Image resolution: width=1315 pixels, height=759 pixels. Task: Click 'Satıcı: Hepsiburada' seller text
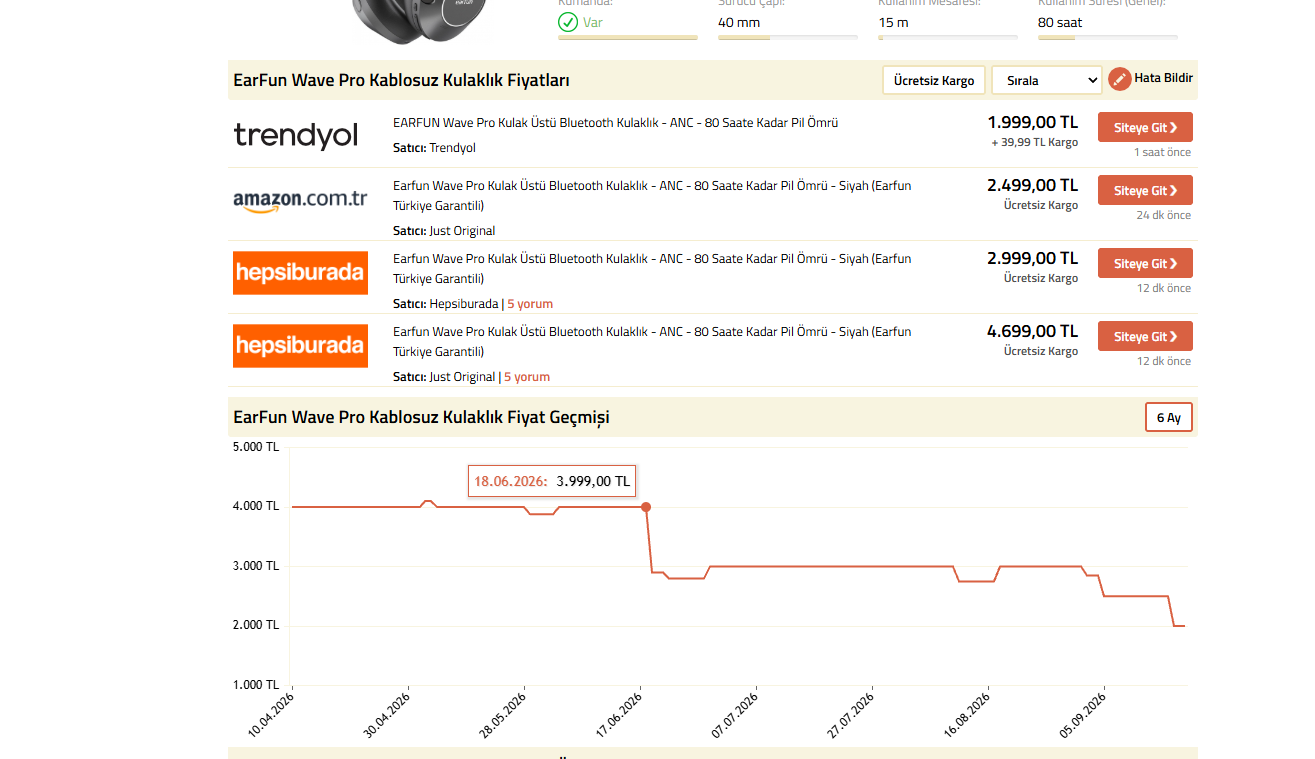pos(445,304)
